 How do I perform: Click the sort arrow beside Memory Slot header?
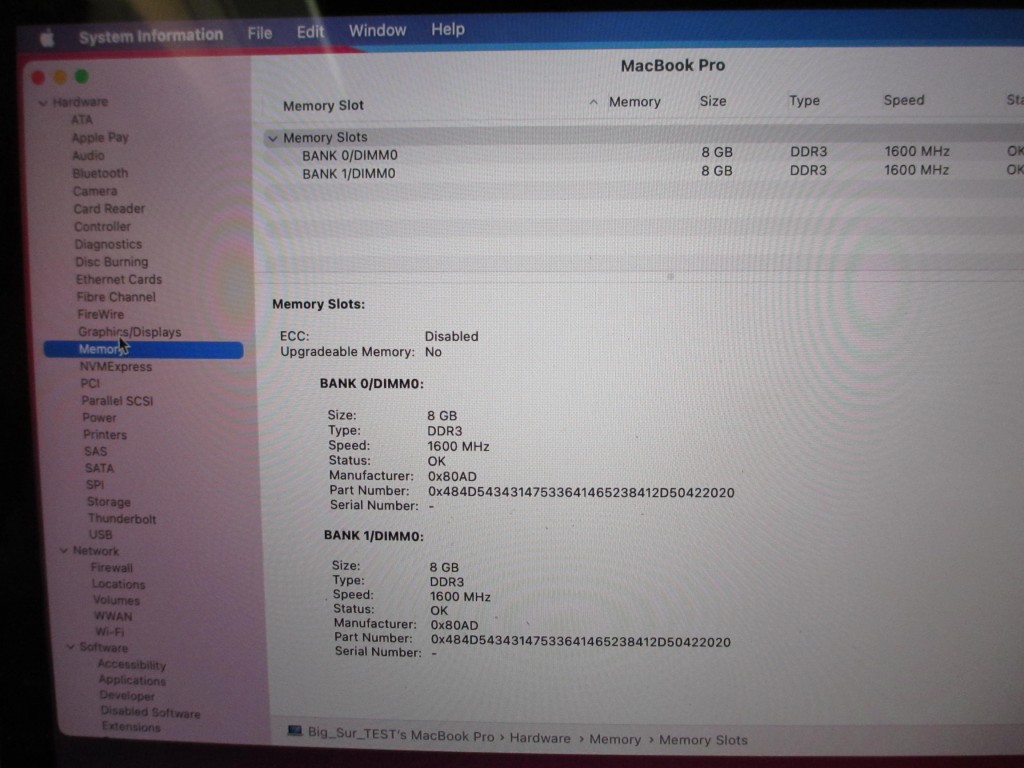click(594, 103)
